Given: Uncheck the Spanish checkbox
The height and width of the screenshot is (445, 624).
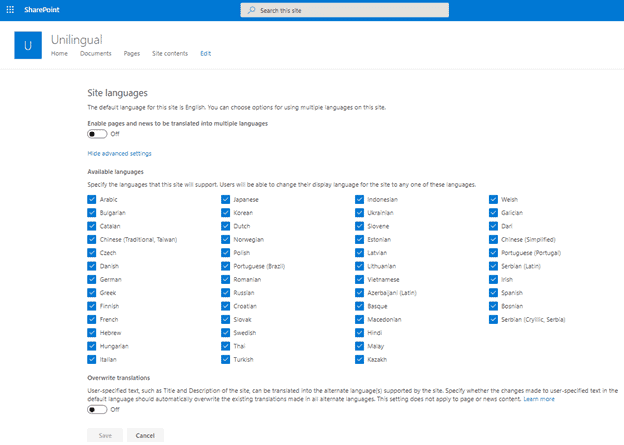Looking at the screenshot, I should (493, 293).
